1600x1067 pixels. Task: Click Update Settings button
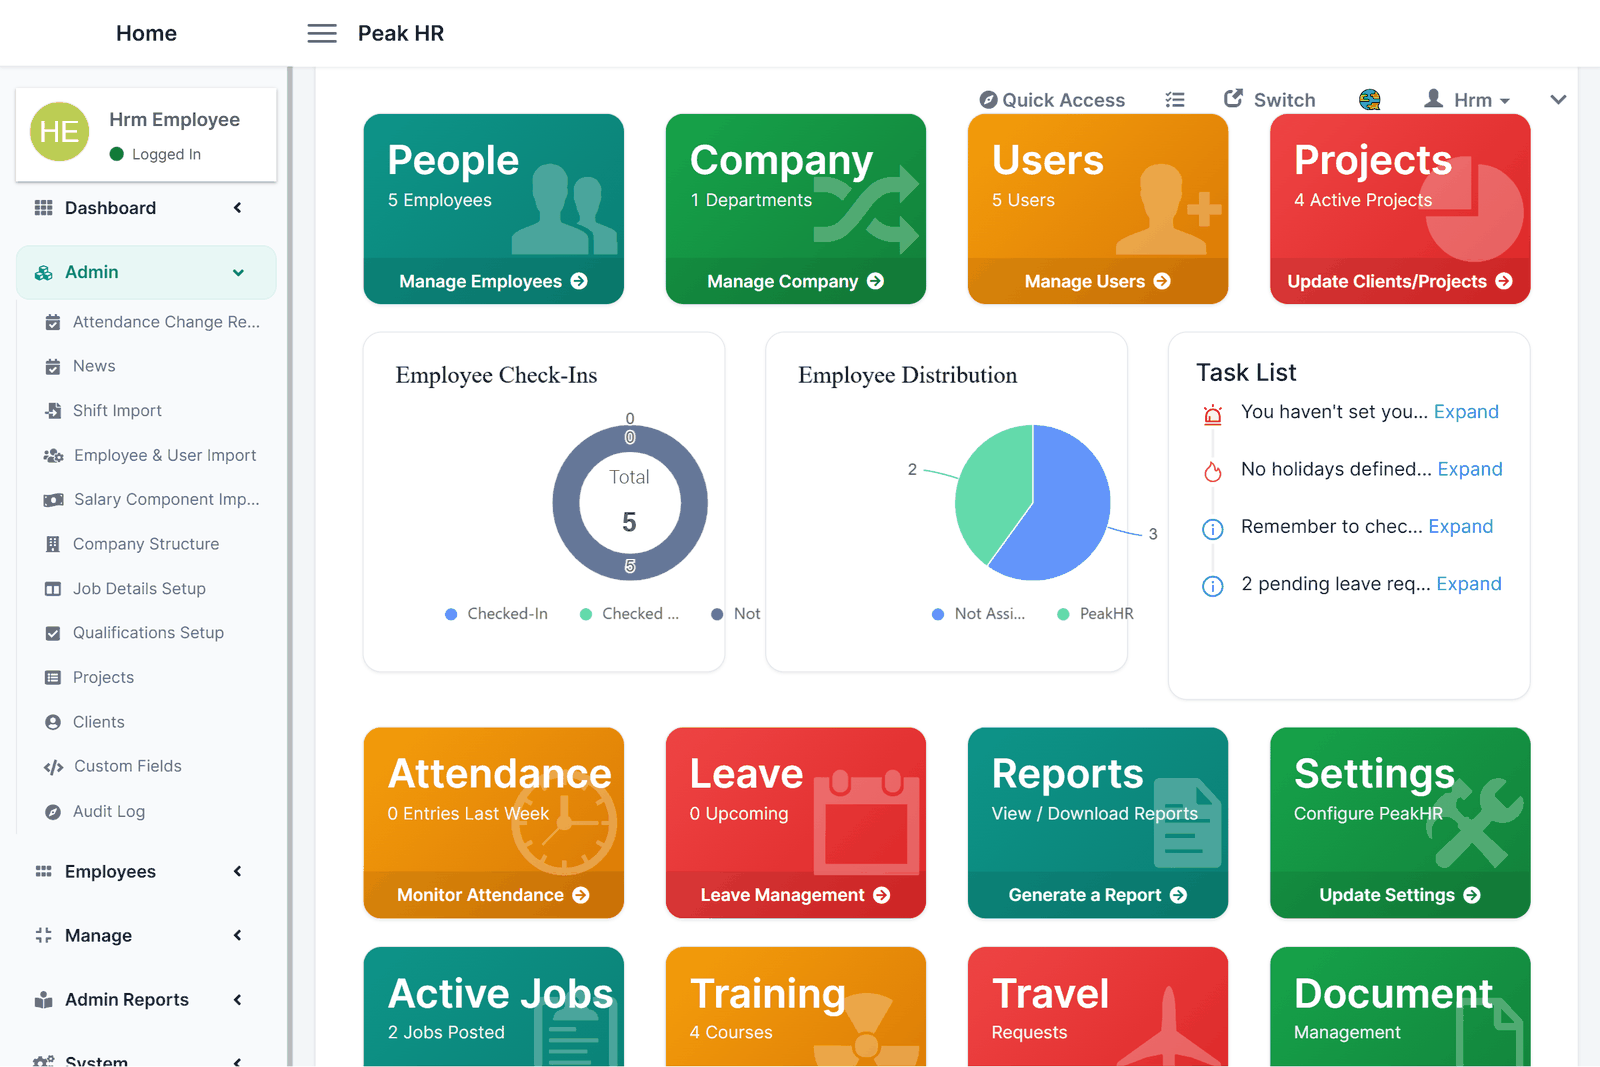1400,895
